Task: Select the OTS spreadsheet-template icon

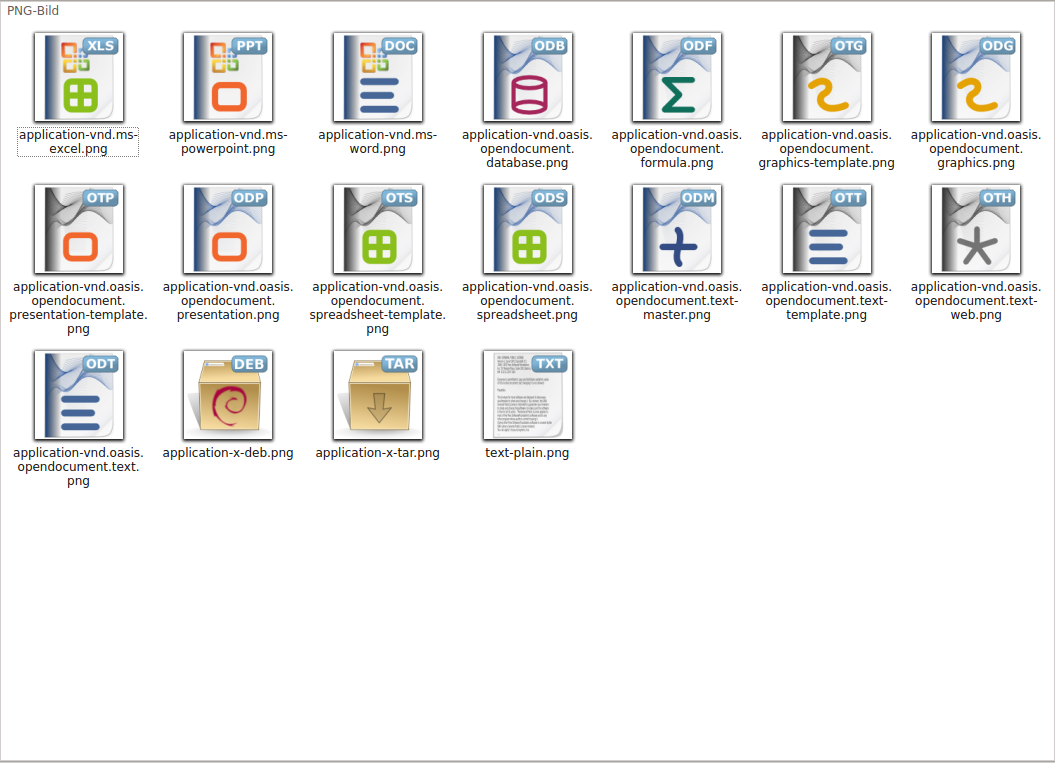Action: [x=377, y=229]
